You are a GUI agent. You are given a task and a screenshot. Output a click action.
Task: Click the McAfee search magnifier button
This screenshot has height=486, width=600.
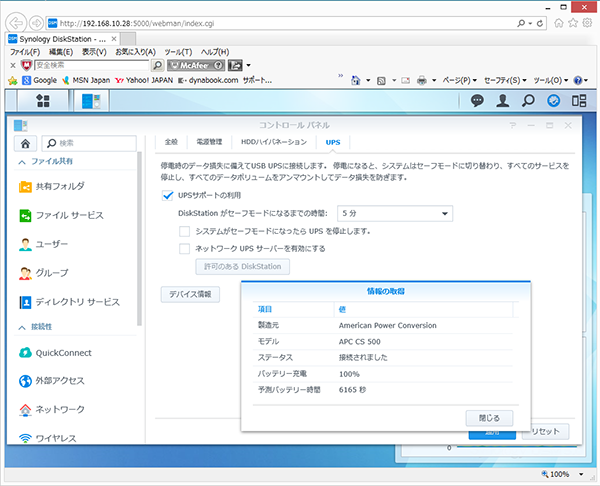coord(157,65)
